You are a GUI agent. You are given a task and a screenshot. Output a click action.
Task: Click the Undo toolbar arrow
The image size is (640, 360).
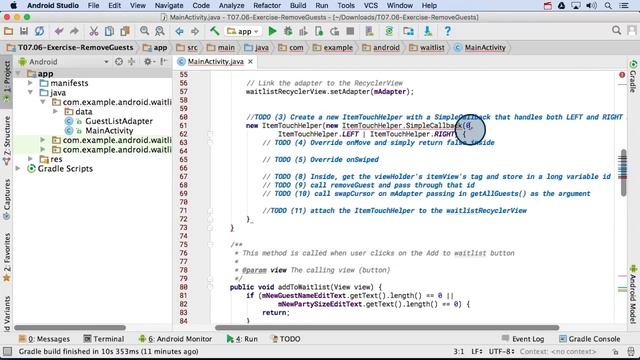click(59, 31)
